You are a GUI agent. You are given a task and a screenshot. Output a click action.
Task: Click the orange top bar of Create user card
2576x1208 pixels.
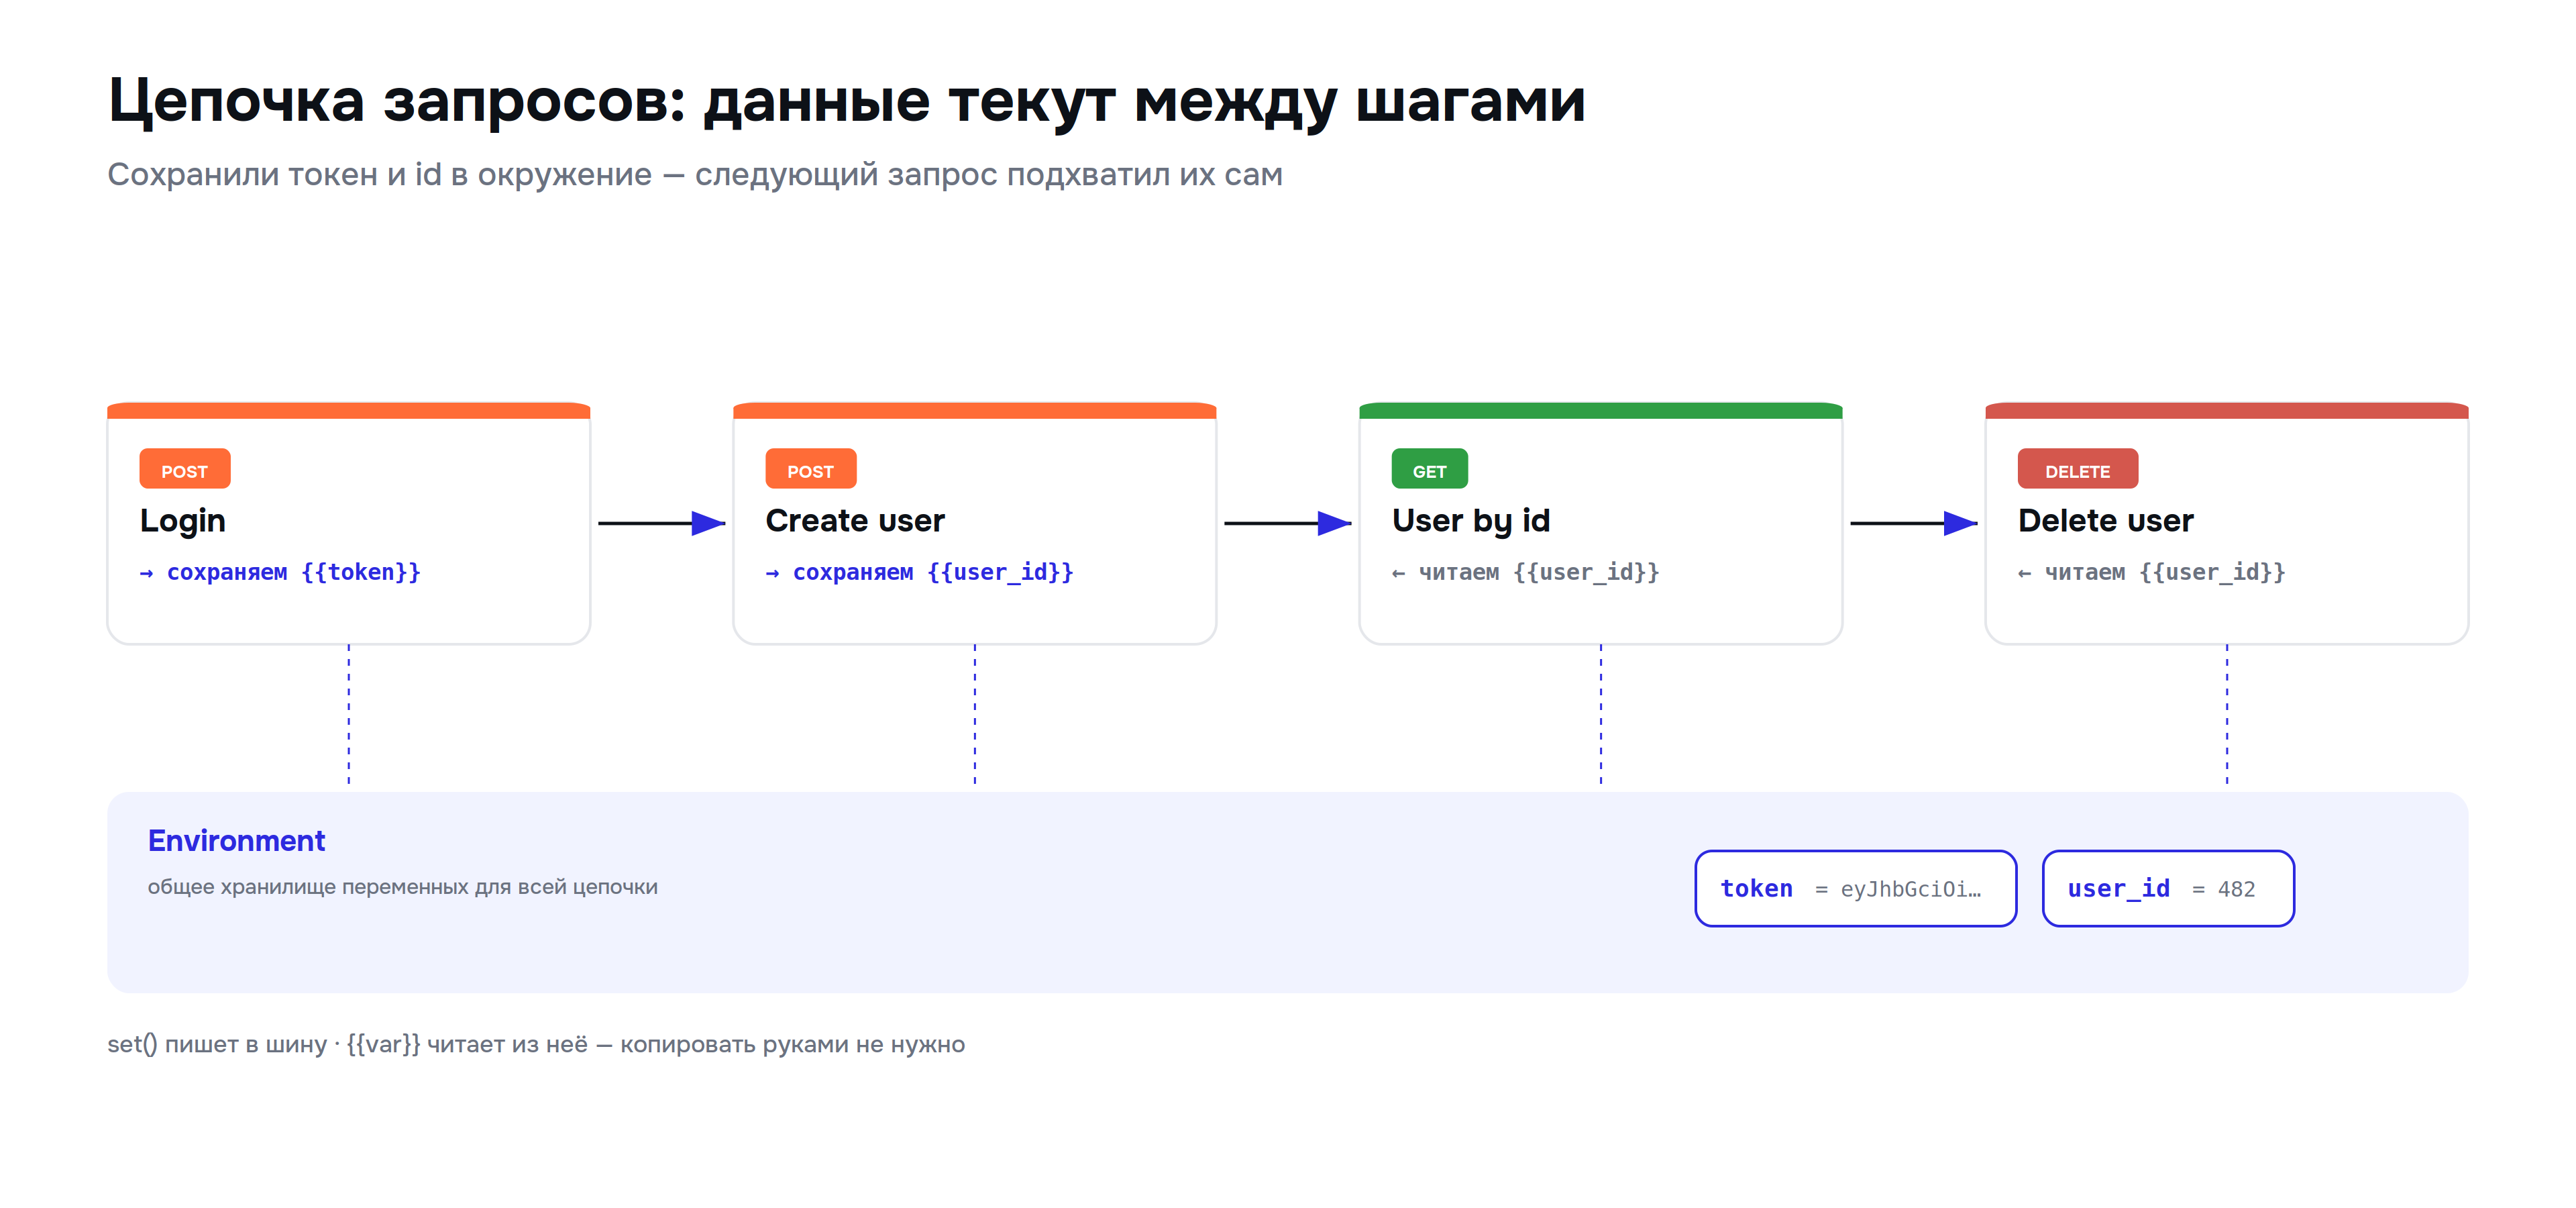point(974,411)
